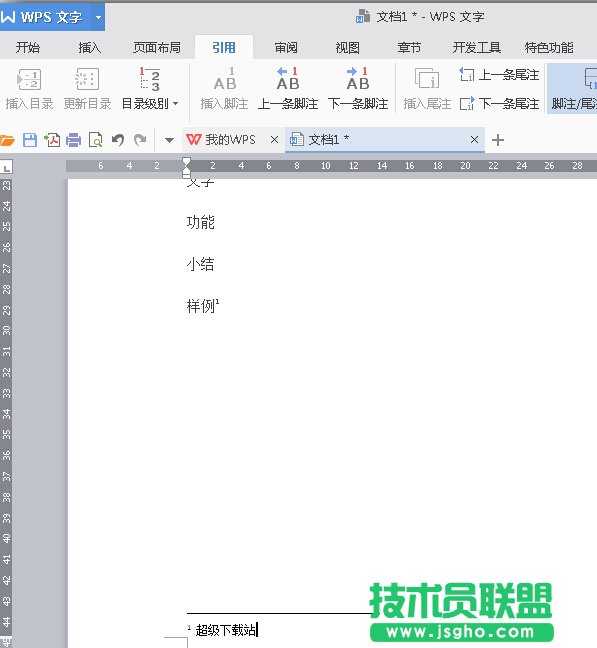Screen dimensions: 597x648
Task: Save the document with the floppy icon
Action: pos(30,140)
